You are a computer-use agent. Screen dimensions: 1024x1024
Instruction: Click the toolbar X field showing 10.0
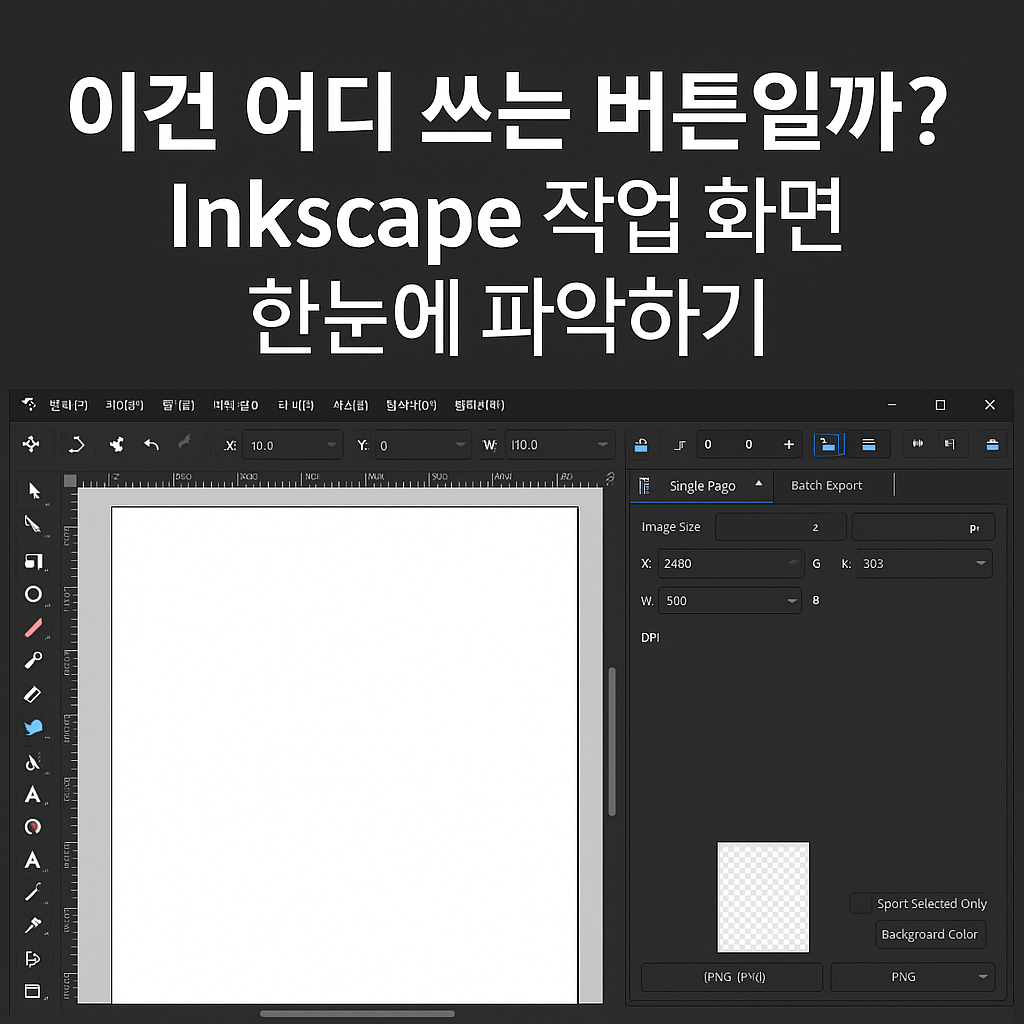tap(292, 445)
